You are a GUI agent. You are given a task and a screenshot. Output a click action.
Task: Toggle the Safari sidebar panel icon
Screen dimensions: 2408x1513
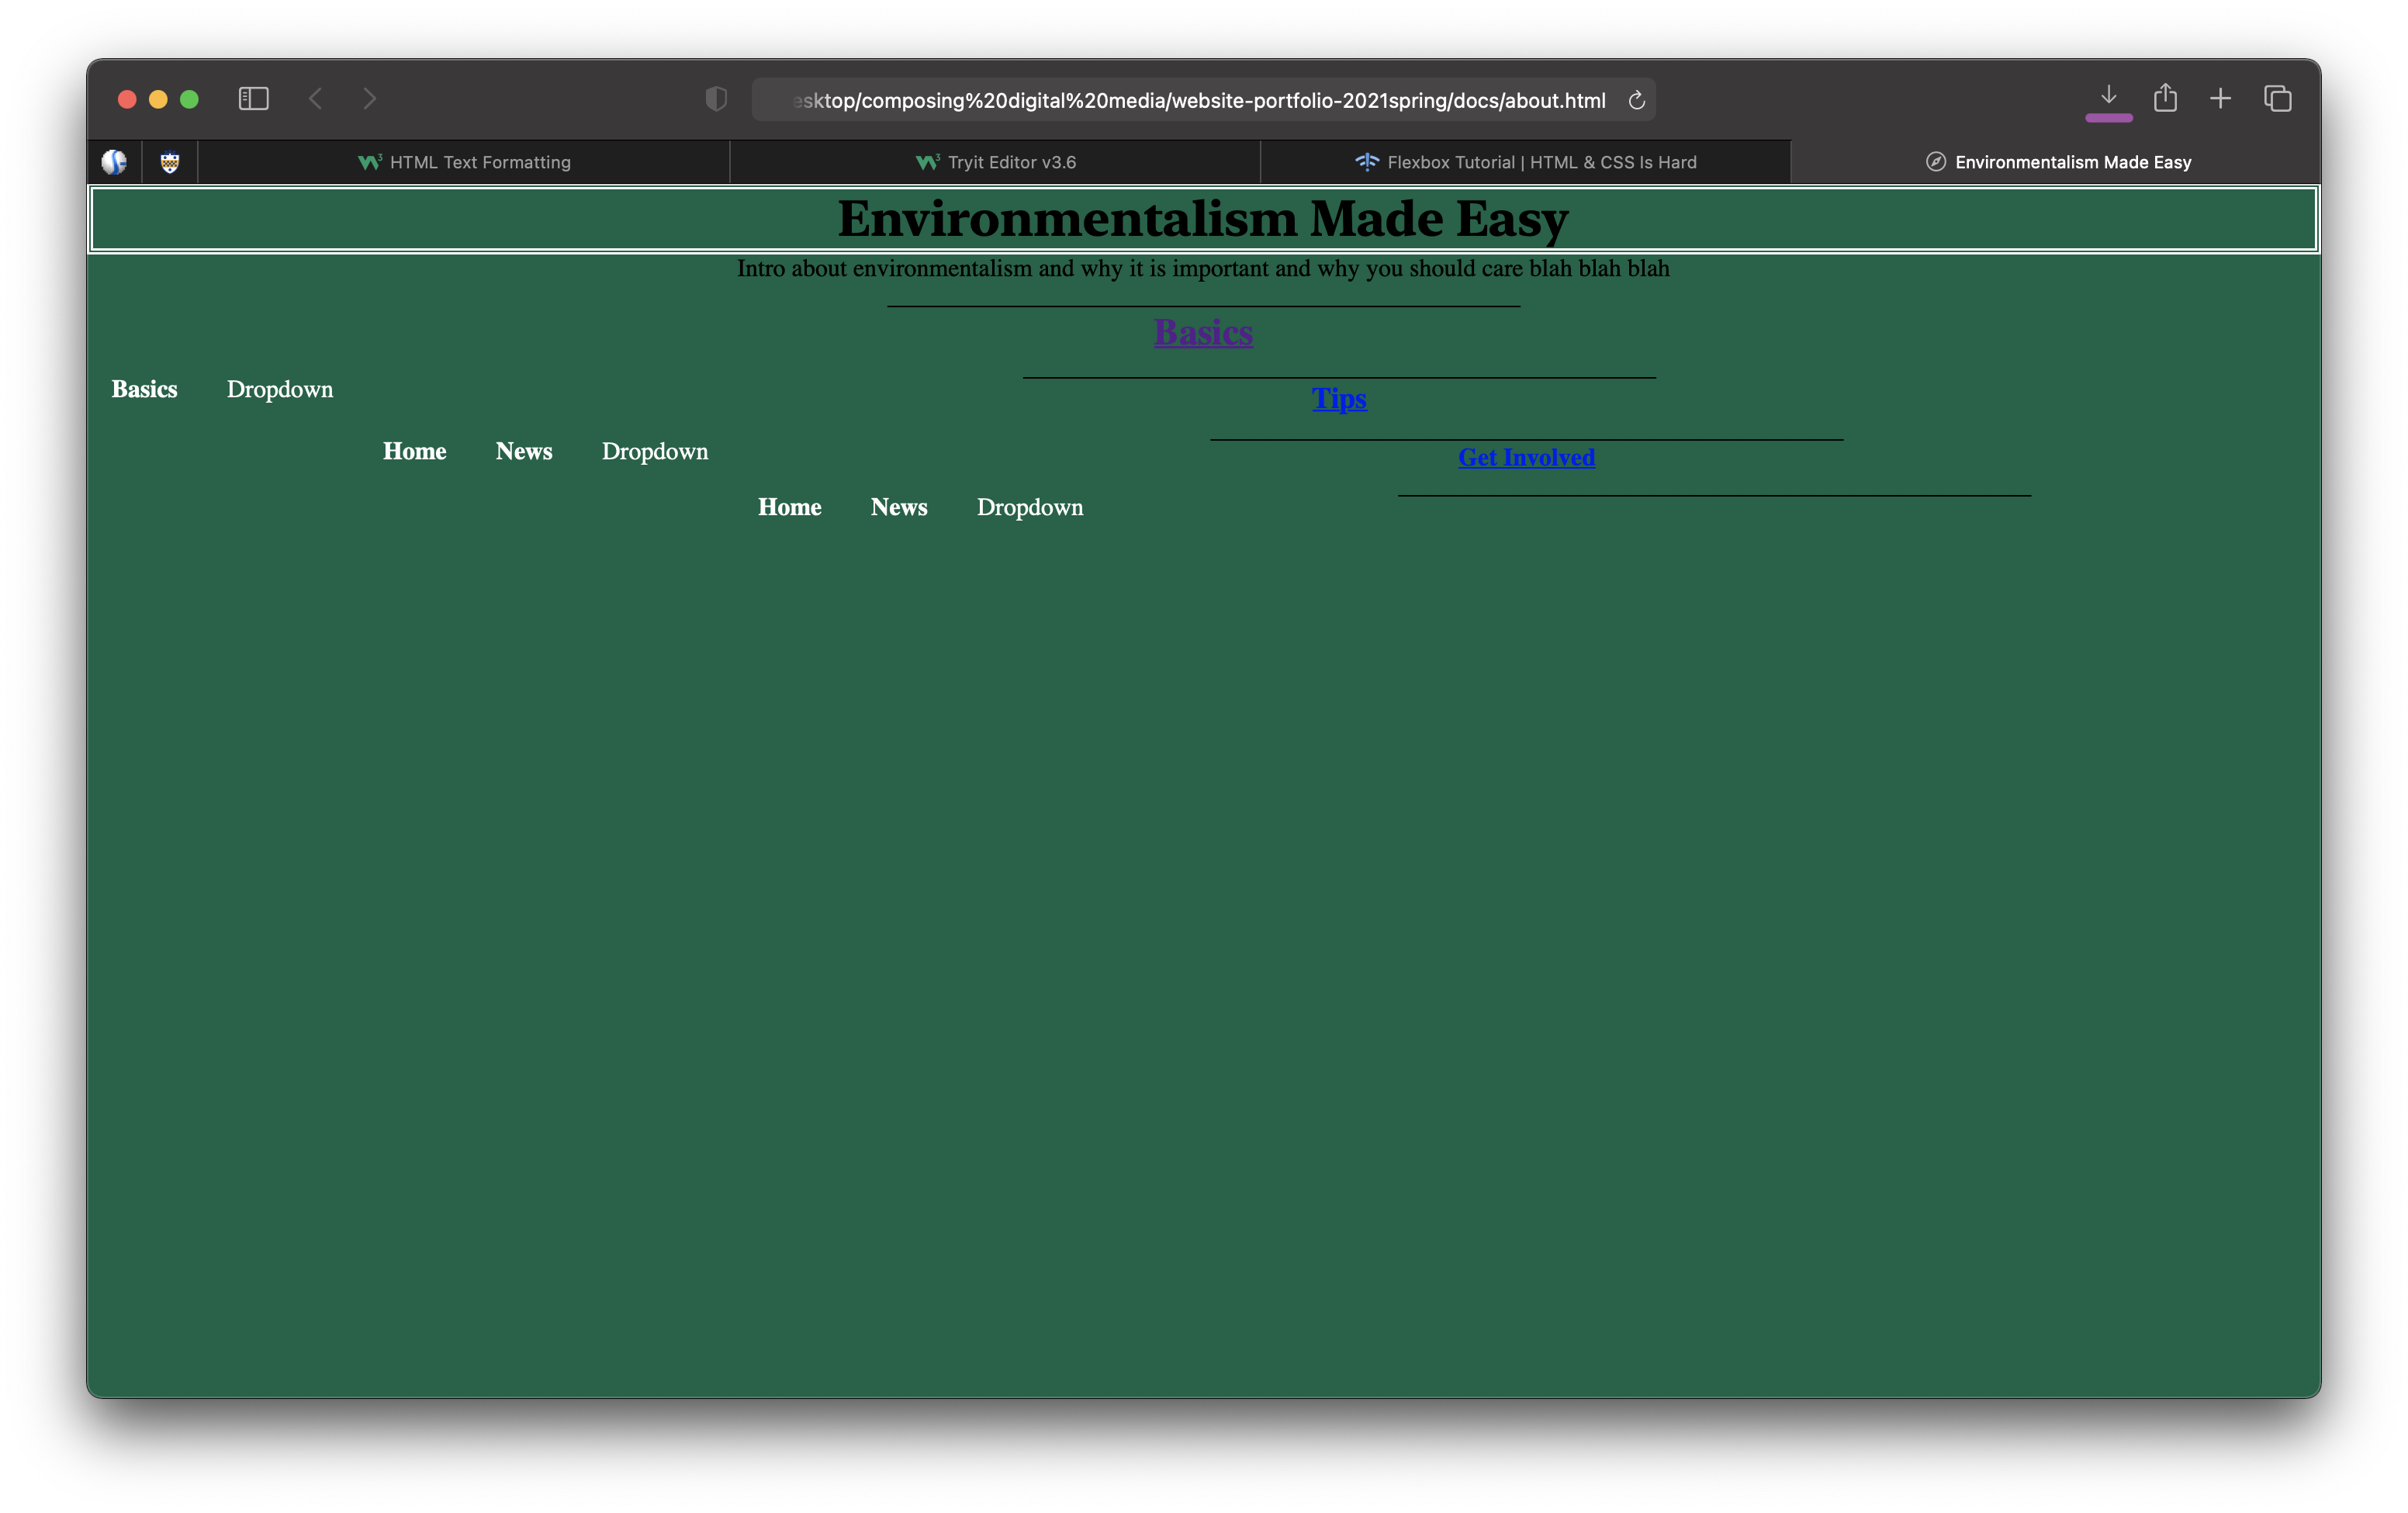tap(253, 99)
